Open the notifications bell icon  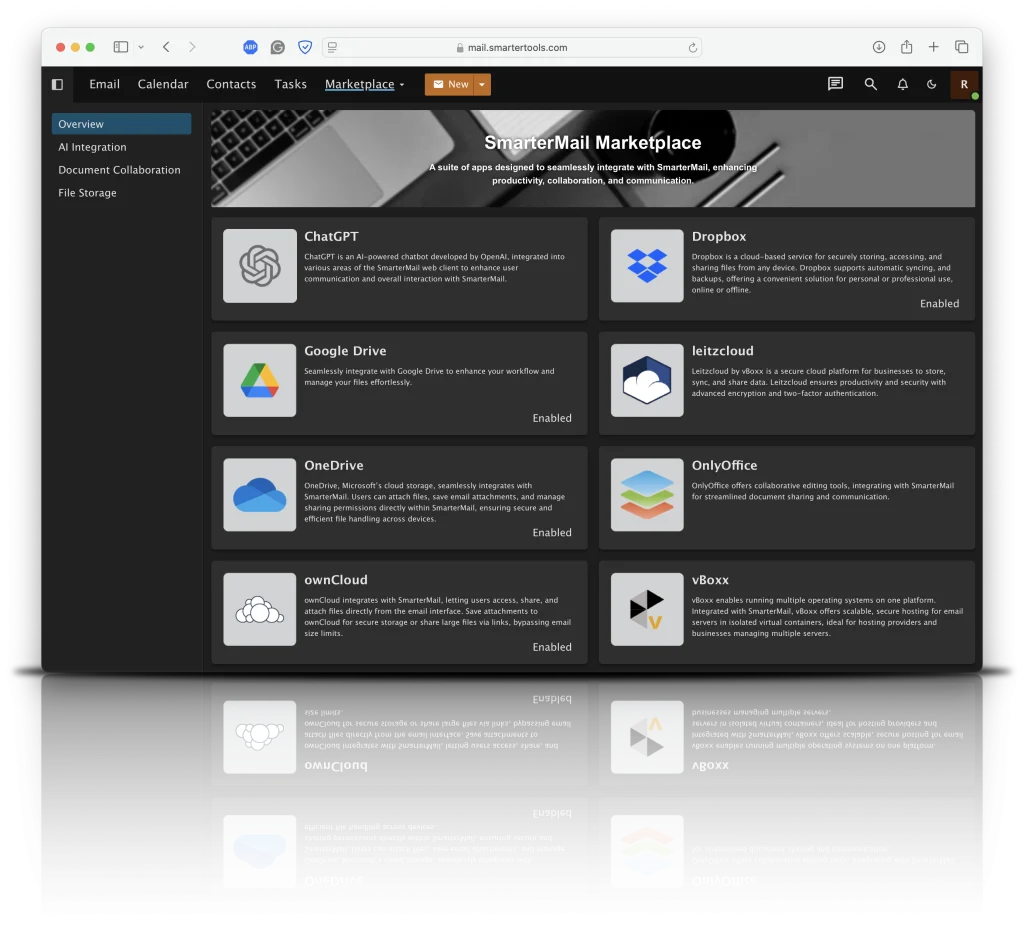(903, 84)
